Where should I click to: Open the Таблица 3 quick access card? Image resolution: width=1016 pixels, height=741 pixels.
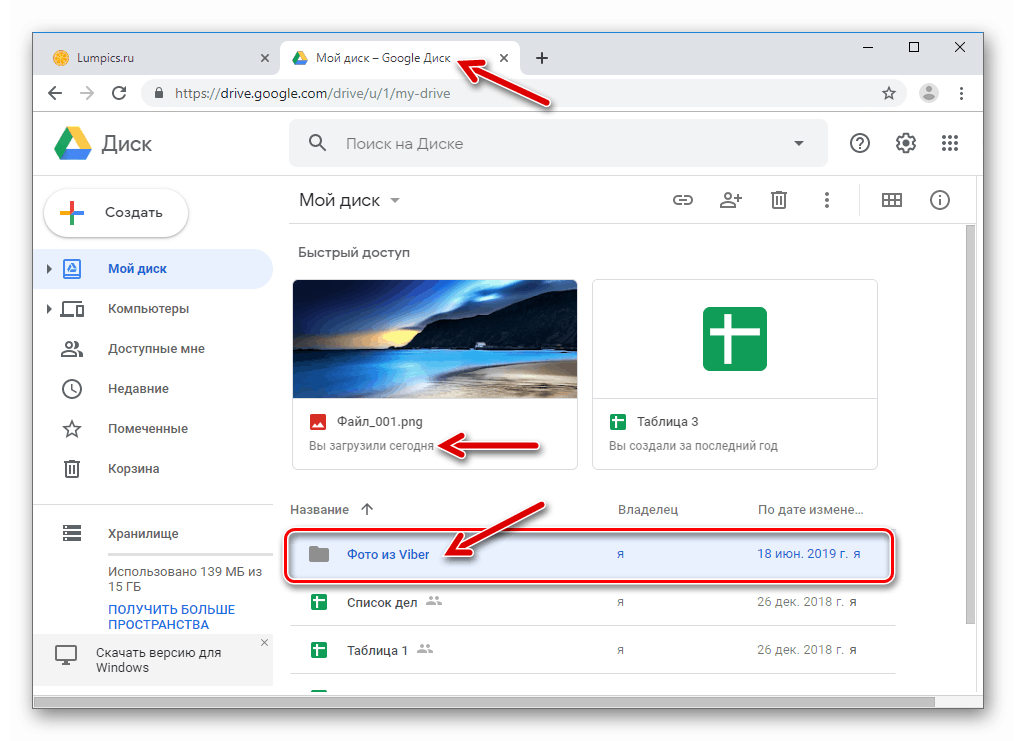[x=735, y=374]
